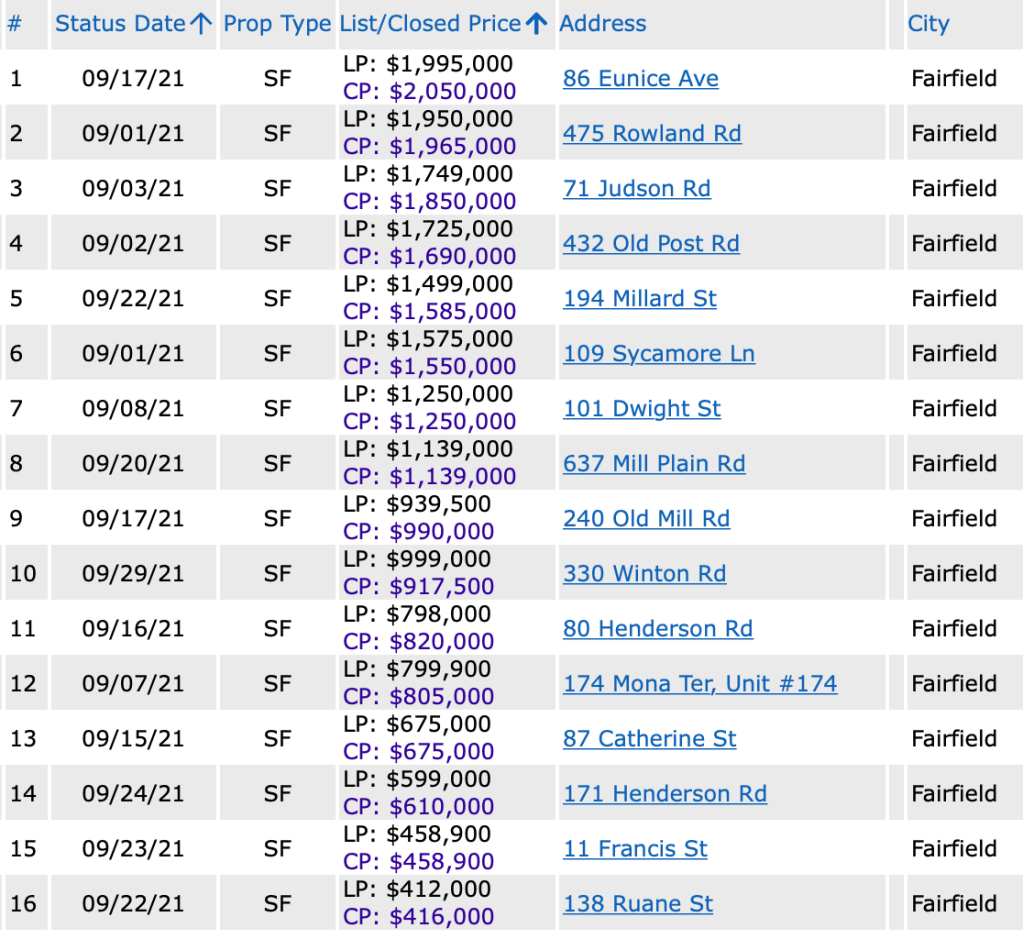The height and width of the screenshot is (939, 1023).
Task: Open the 432 Old Post Rd listing
Action: point(651,244)
